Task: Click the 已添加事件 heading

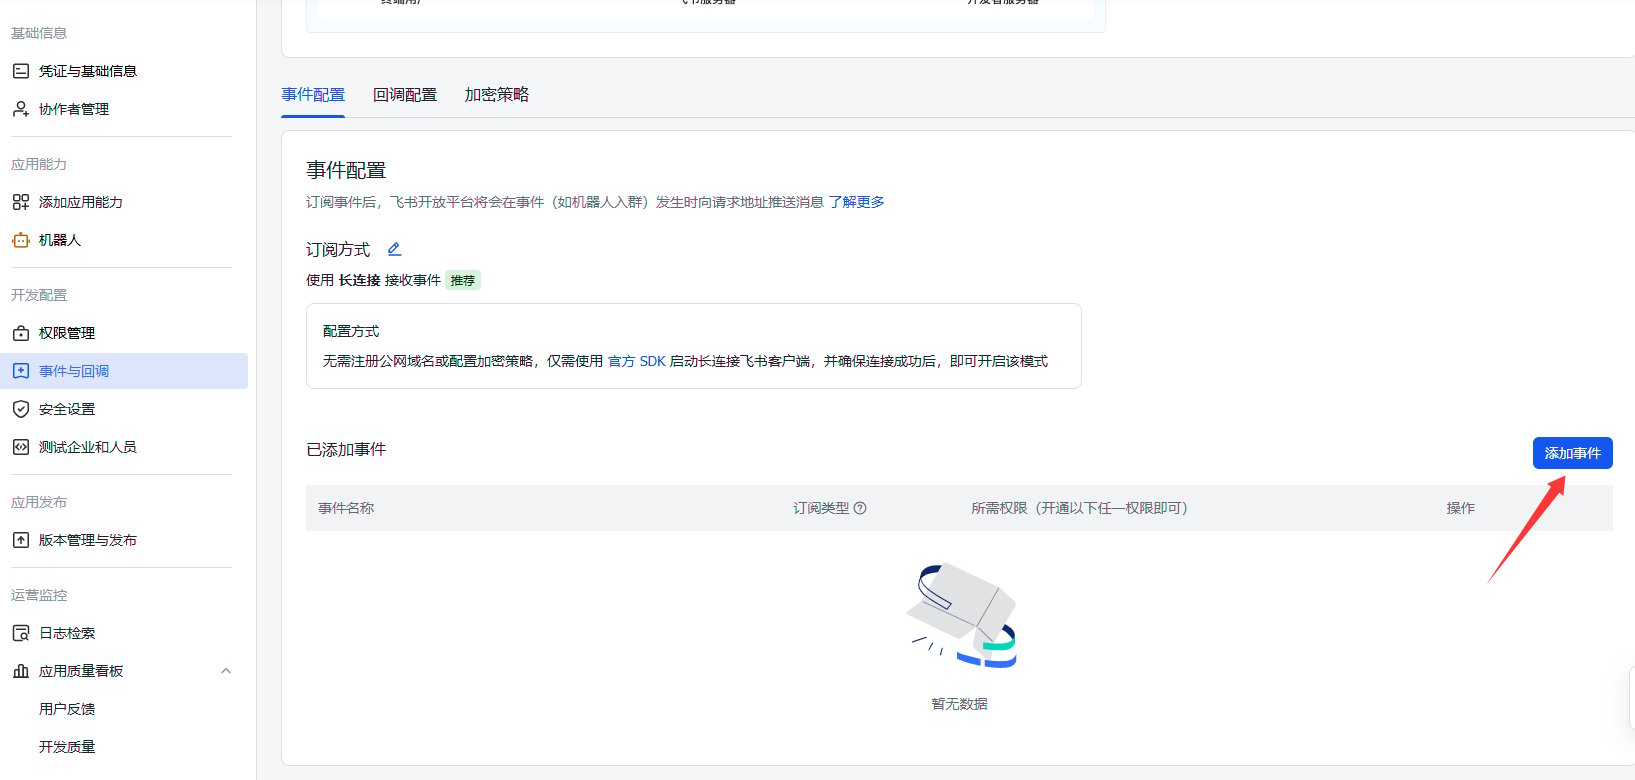Action: coord(346,450)
